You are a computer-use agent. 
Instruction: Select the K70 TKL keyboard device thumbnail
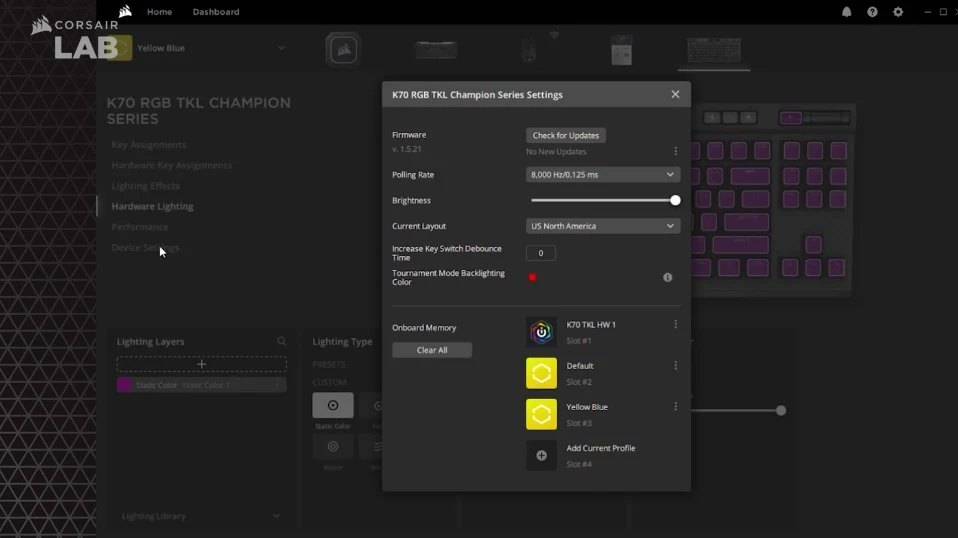pos(714,51)
